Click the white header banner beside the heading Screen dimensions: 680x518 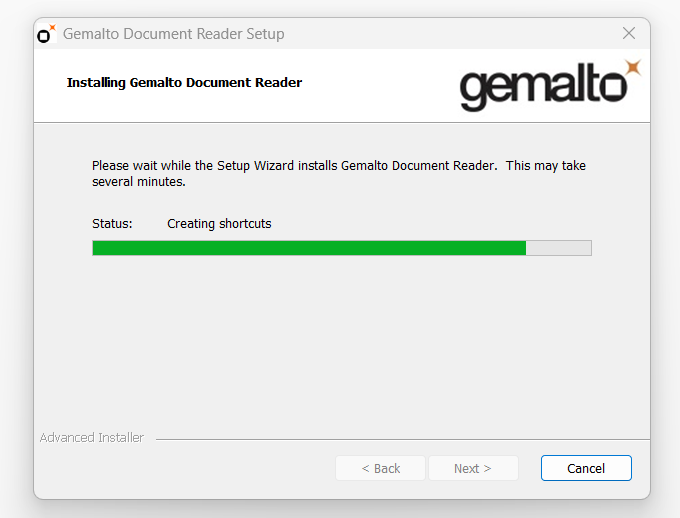coord(377,85)
